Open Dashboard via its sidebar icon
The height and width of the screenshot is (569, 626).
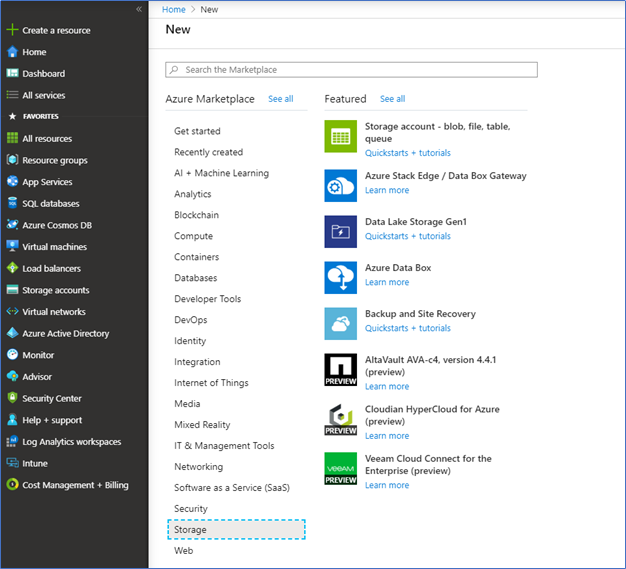(12, 73)
